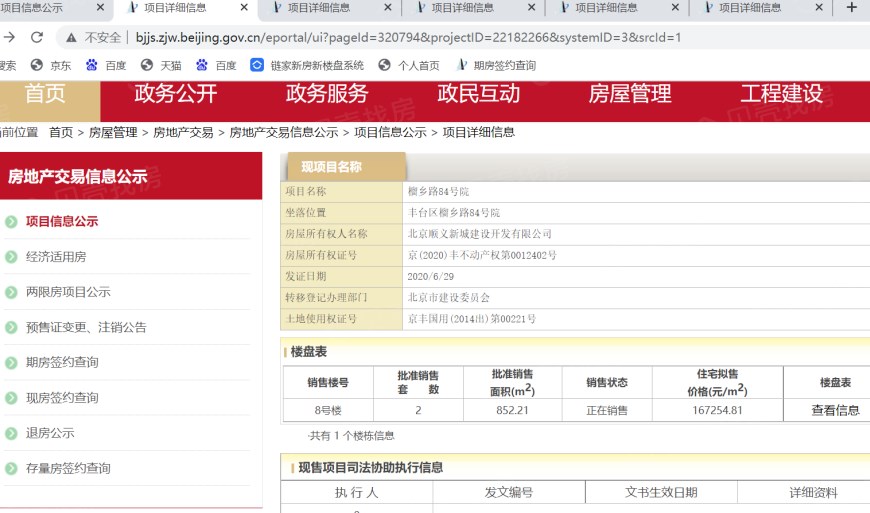Click the browser forward arrow
The width and height of the screenshot is (870, 513).
9,38
